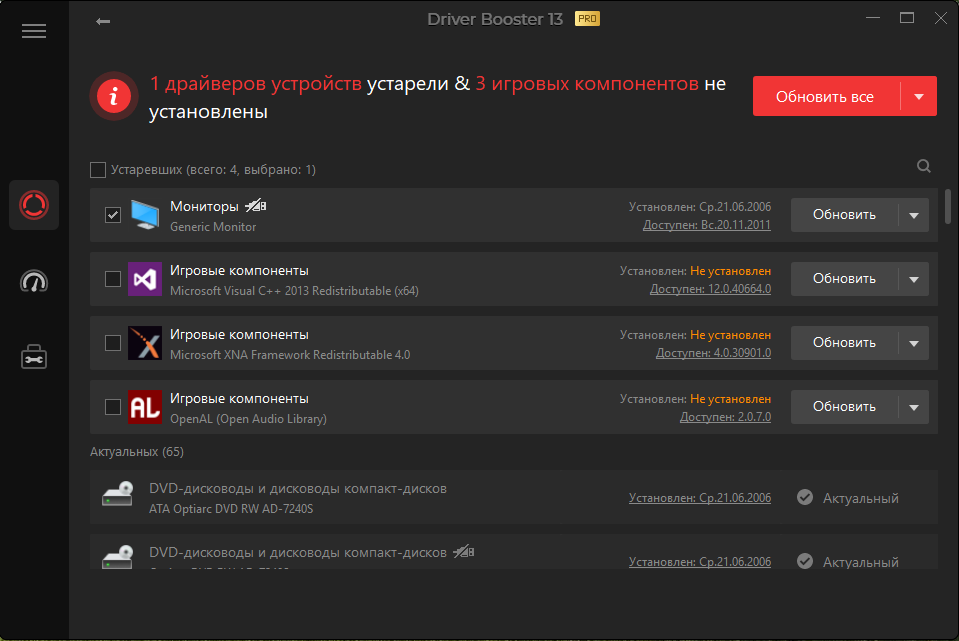Open dropdown arrow for XNA Framework update
959x641 pixels.
pos(913,343)
